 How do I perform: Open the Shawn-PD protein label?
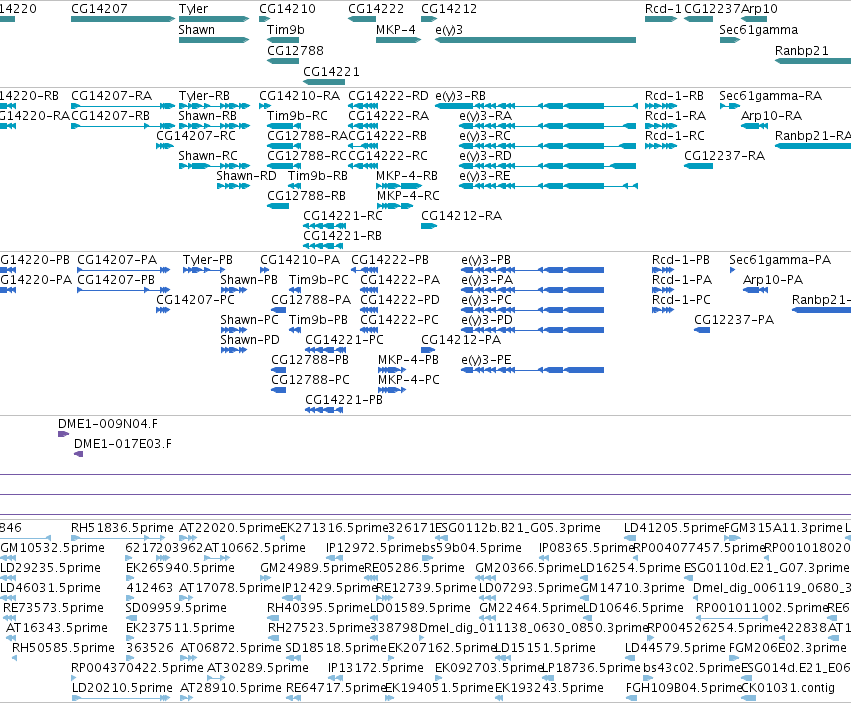coord(250,340)
